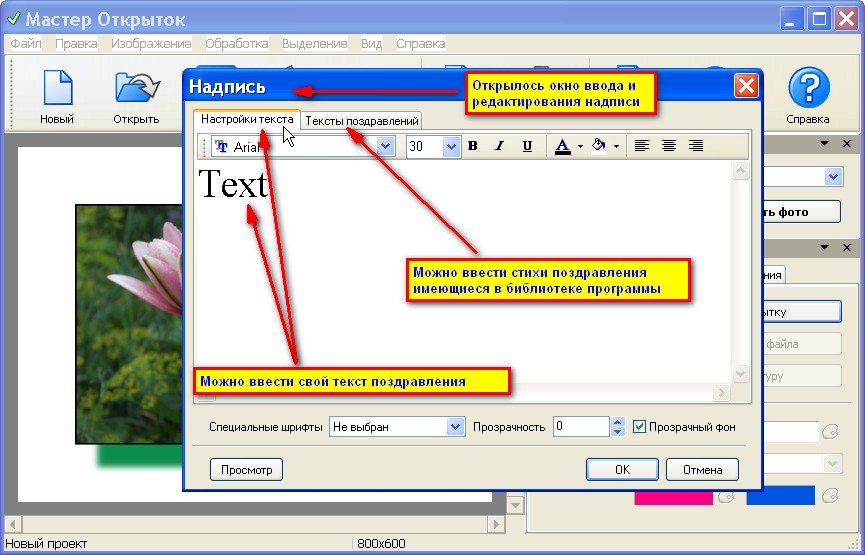Click the canvas vertical scroll down arrow
The width and height of the screenshot is (865, 555).
[515, 505]
